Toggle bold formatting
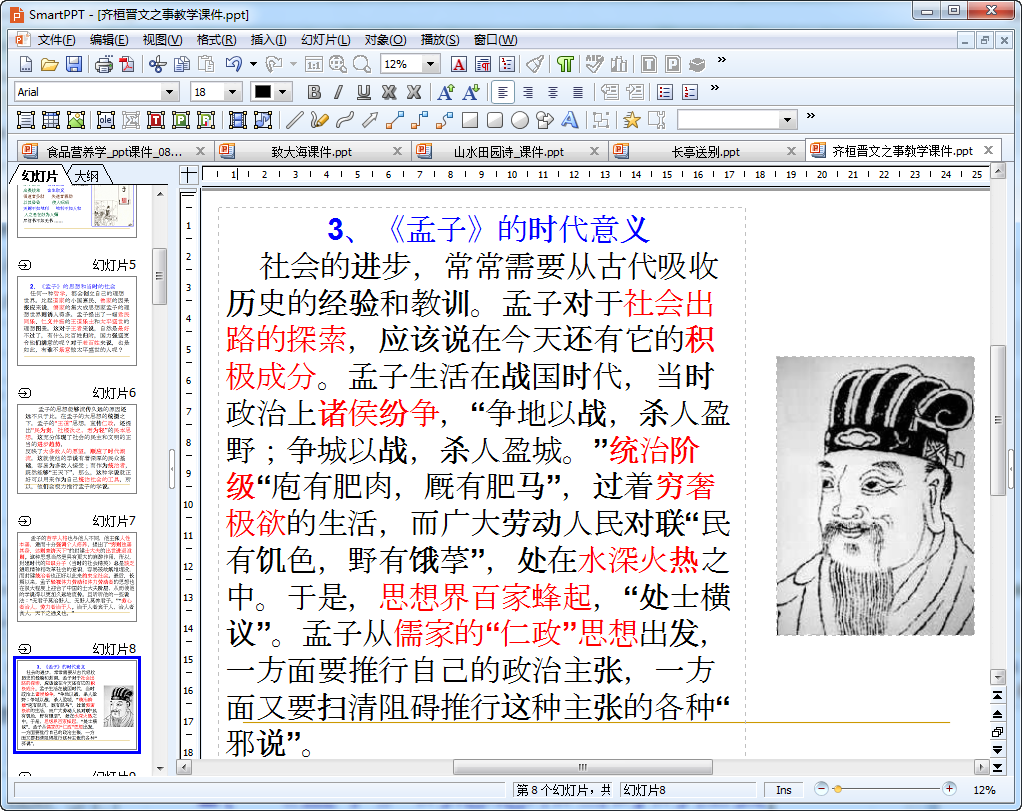 [314, 92]
